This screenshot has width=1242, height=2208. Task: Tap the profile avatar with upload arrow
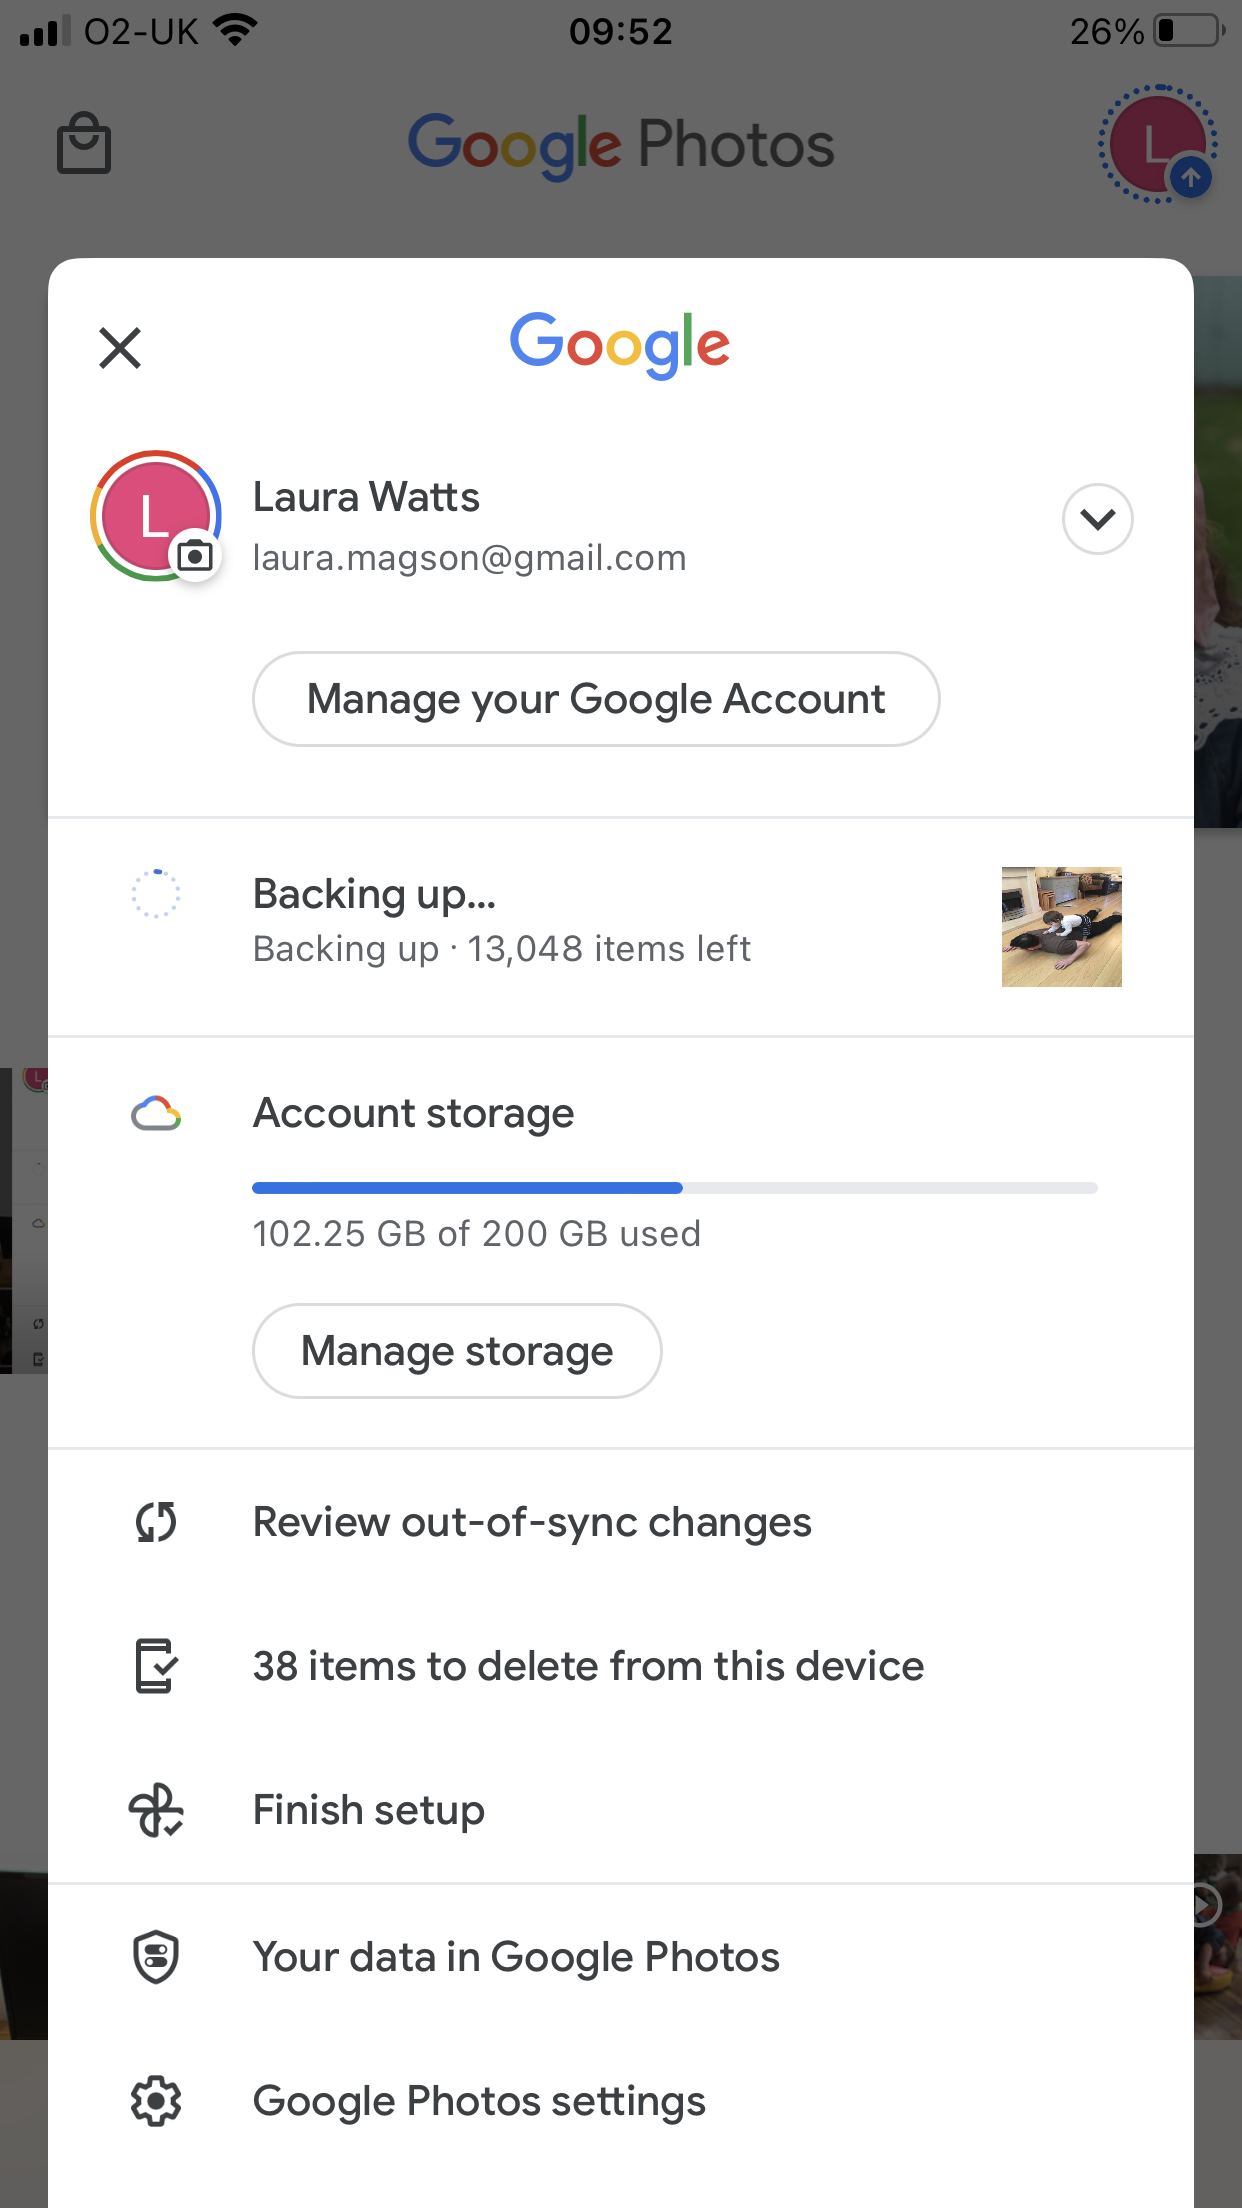point(1157,144)
